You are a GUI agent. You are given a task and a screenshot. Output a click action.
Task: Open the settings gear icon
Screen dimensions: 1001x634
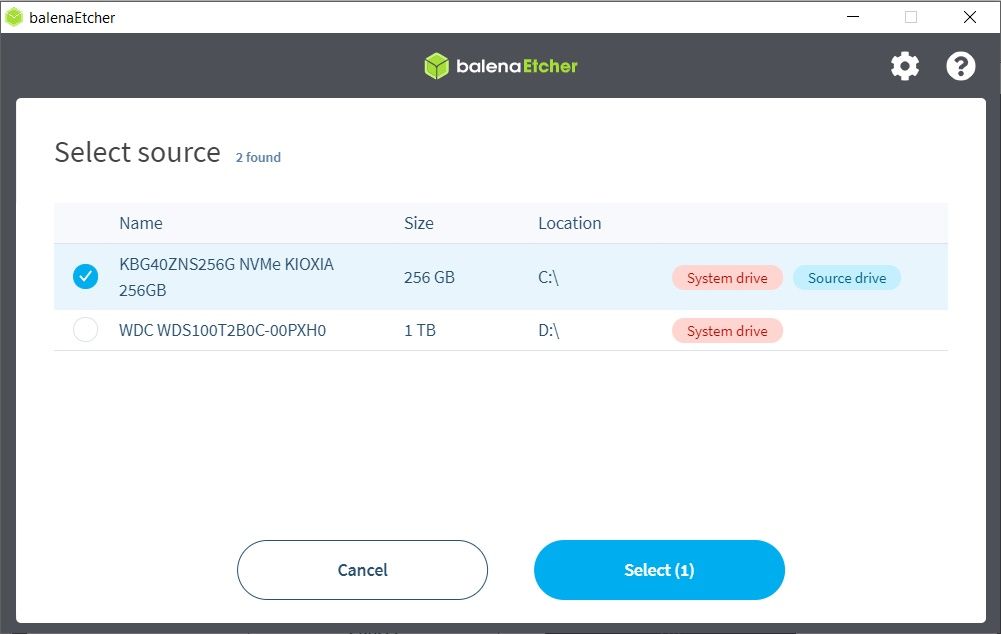pyautogui.click(x=904, y=65)
